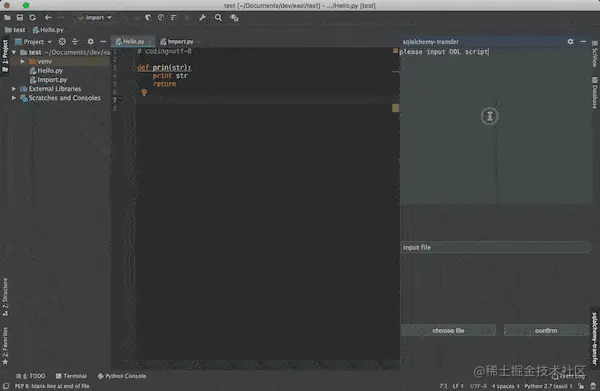The width and height of the screenshot is (600, 391).
Task: Expand Scratches and Consoles node
Action: [14, 98]
